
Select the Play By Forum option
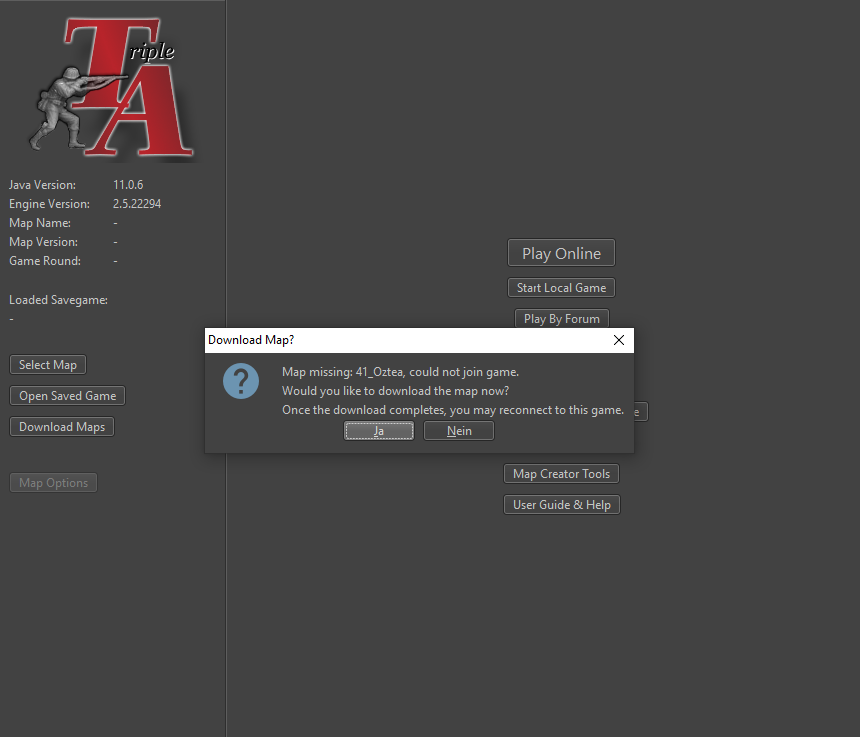[562, 319]
